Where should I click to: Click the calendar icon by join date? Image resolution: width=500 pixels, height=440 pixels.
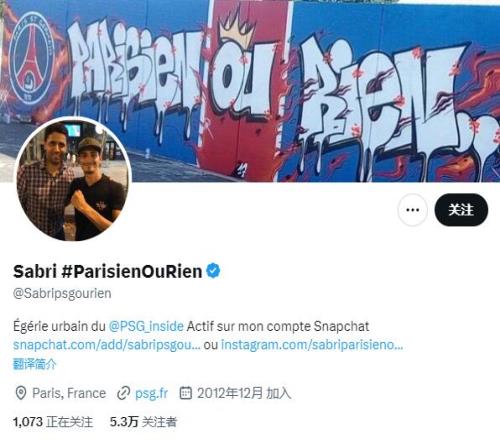186,393
